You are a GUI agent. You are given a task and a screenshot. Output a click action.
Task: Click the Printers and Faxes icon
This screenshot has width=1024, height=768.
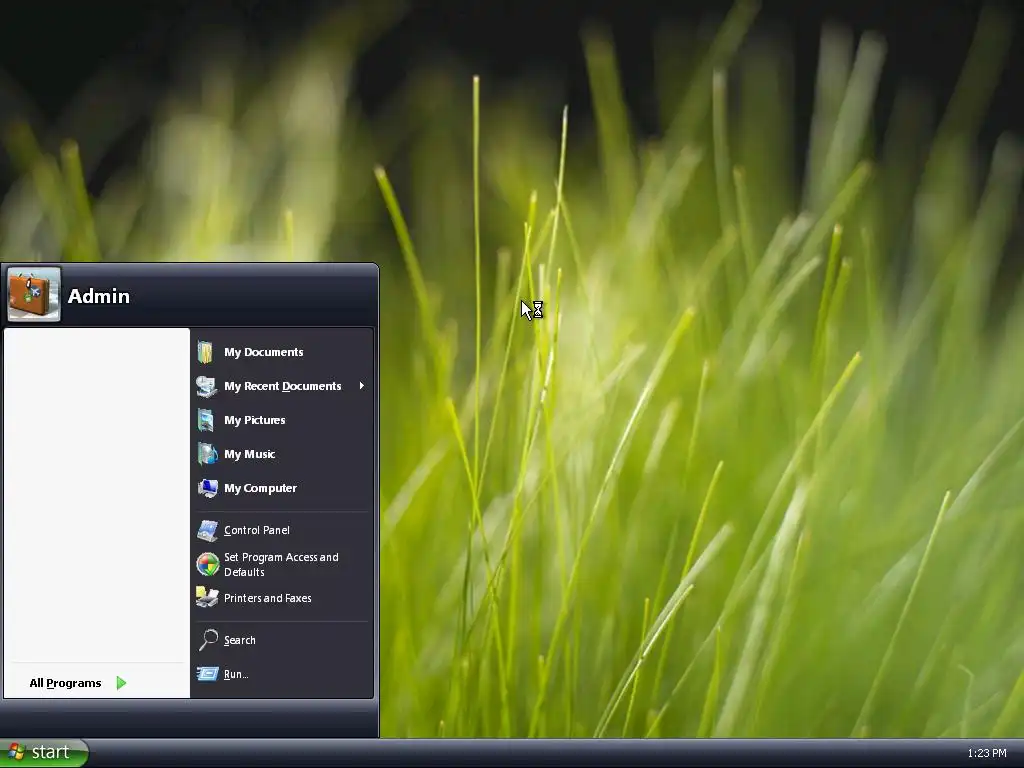pos(207,598)
